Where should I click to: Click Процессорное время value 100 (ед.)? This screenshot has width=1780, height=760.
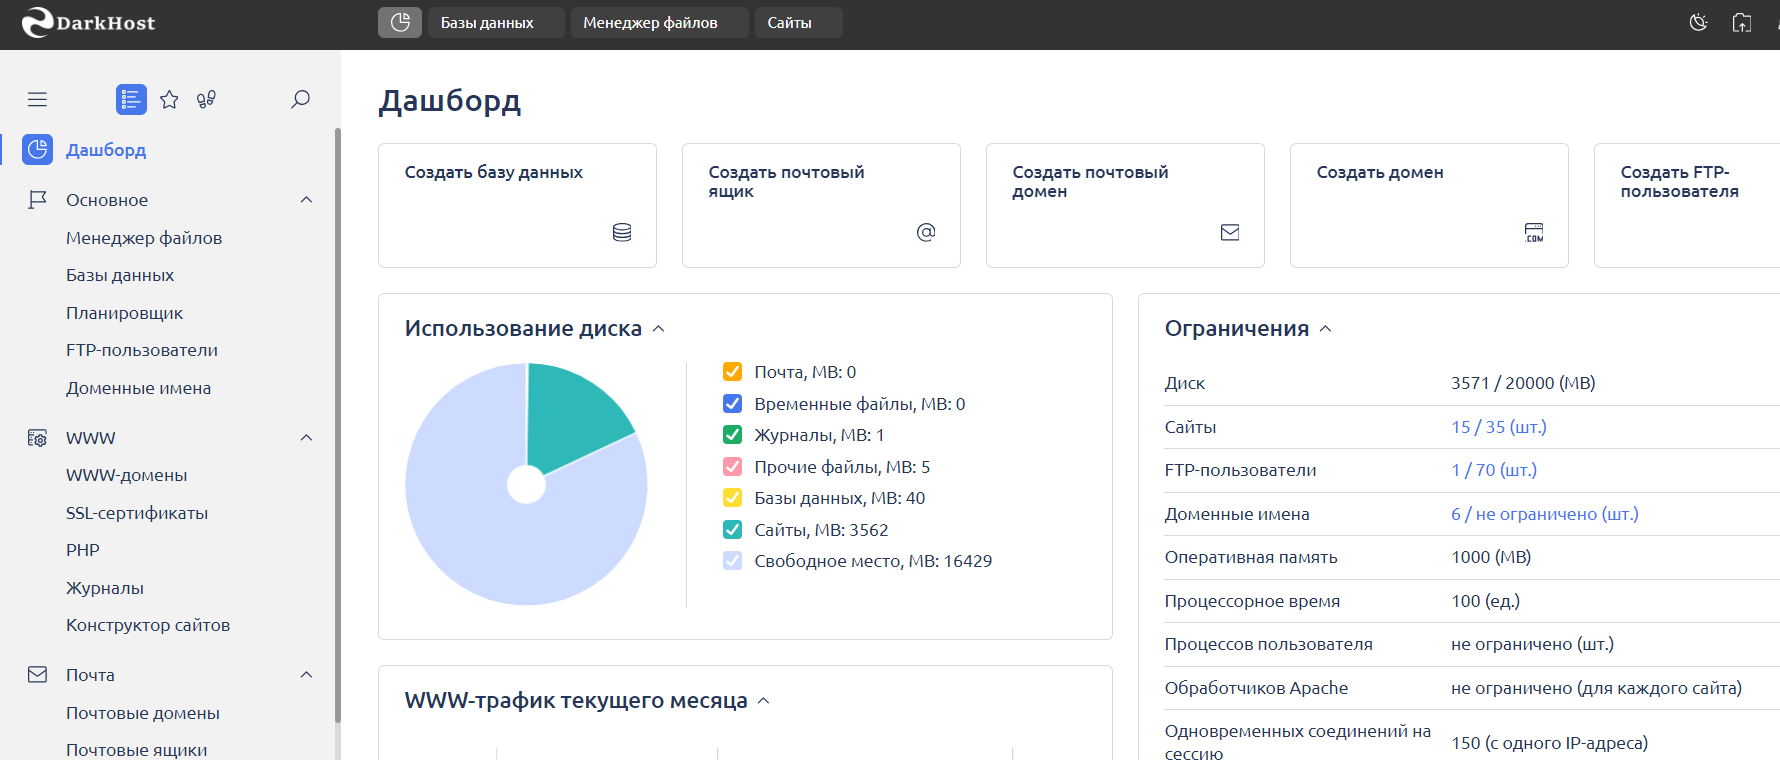click(x=1485, y=601)
